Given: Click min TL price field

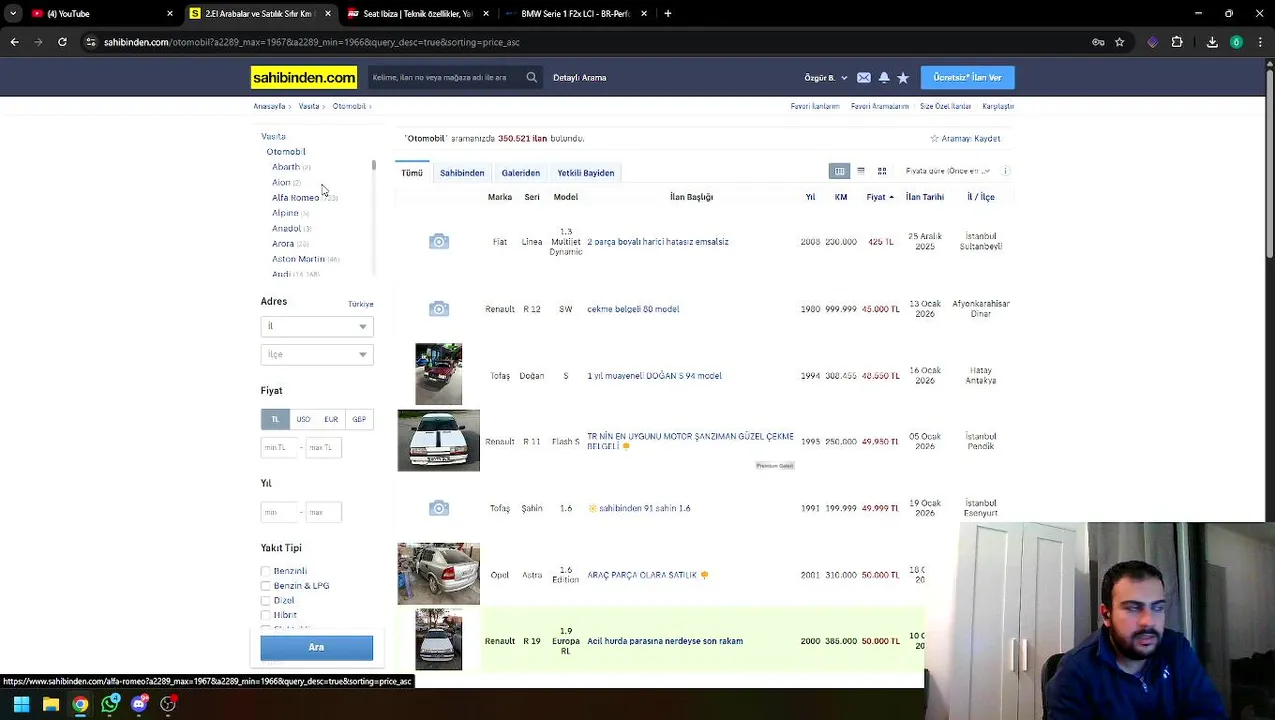Looking at the screenshot, I should coord(277,448).
